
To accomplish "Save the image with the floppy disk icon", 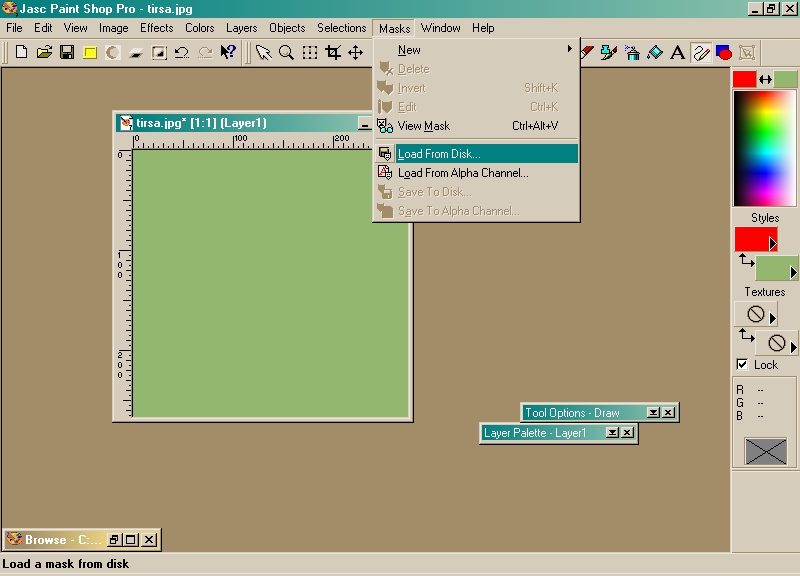I will (67, 52).
